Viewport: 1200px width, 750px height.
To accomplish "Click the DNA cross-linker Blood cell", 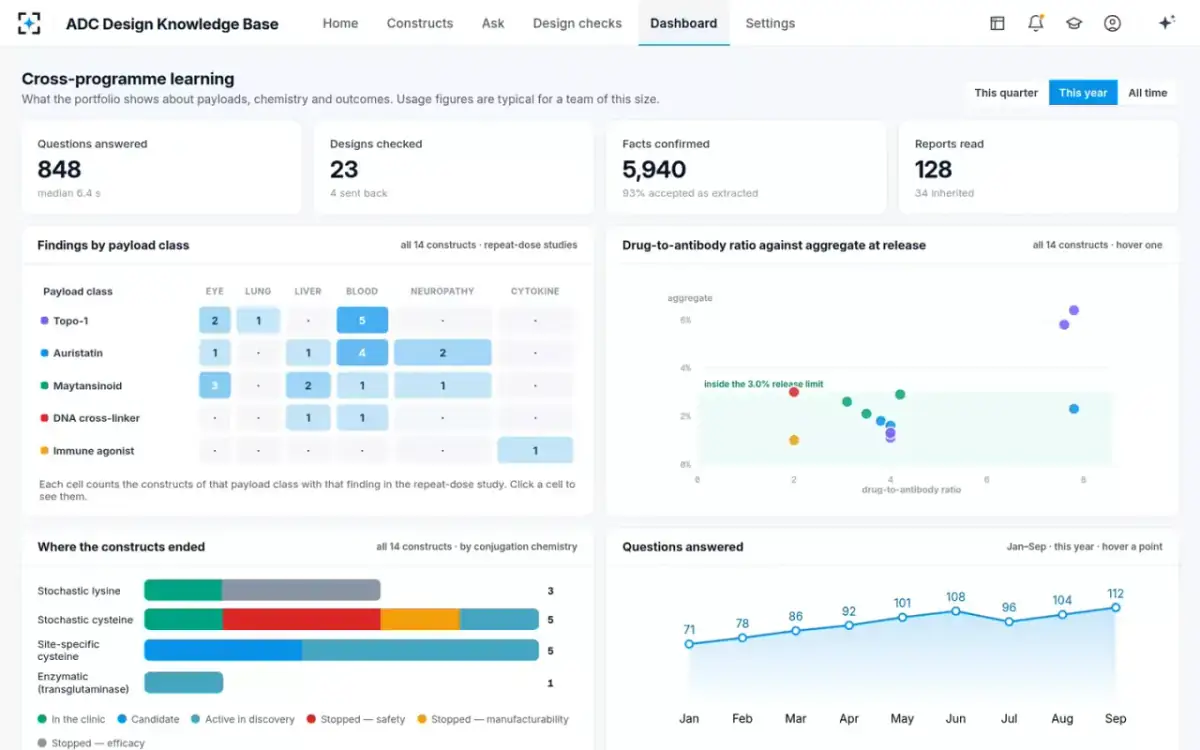I will coord(362,418).
